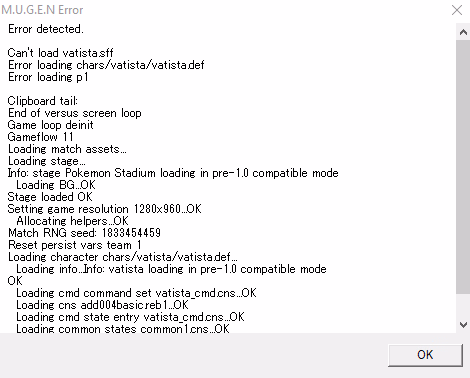
Task: Click the "Match RNG seed" line
Action: click(84, 233)
